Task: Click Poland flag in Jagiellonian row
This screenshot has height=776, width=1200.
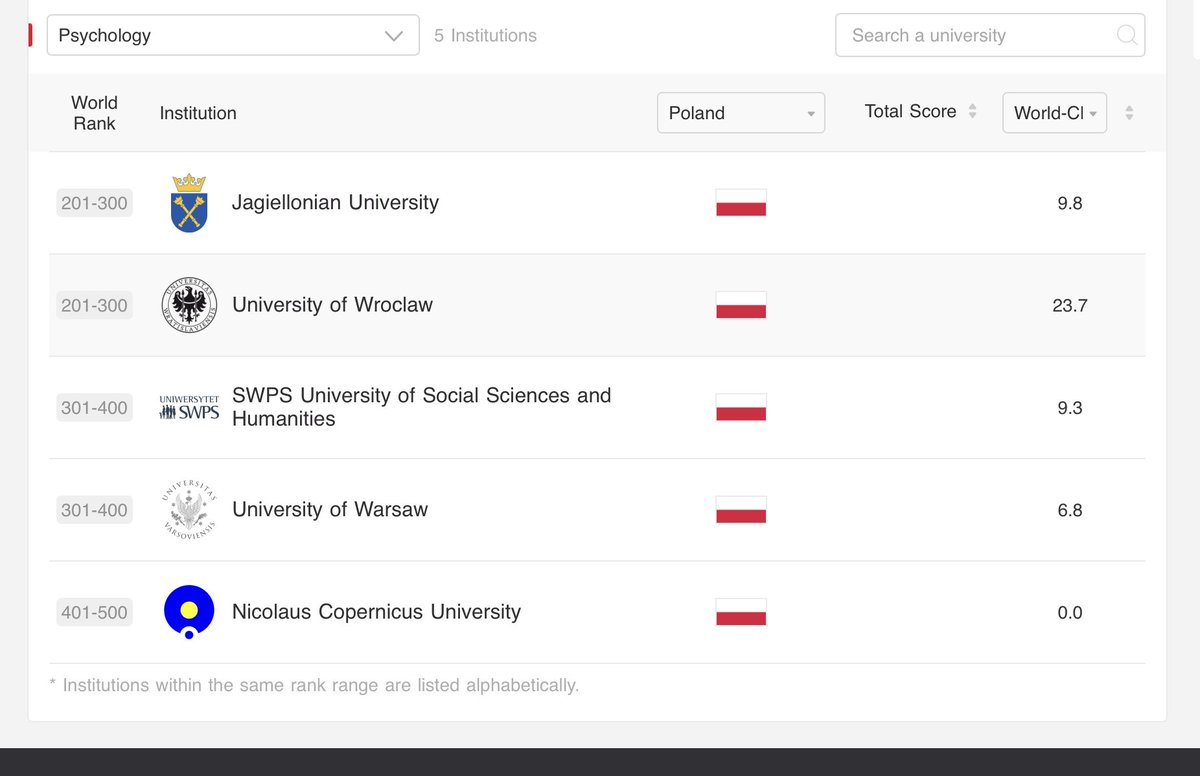Action: click(x=741, y=203)
